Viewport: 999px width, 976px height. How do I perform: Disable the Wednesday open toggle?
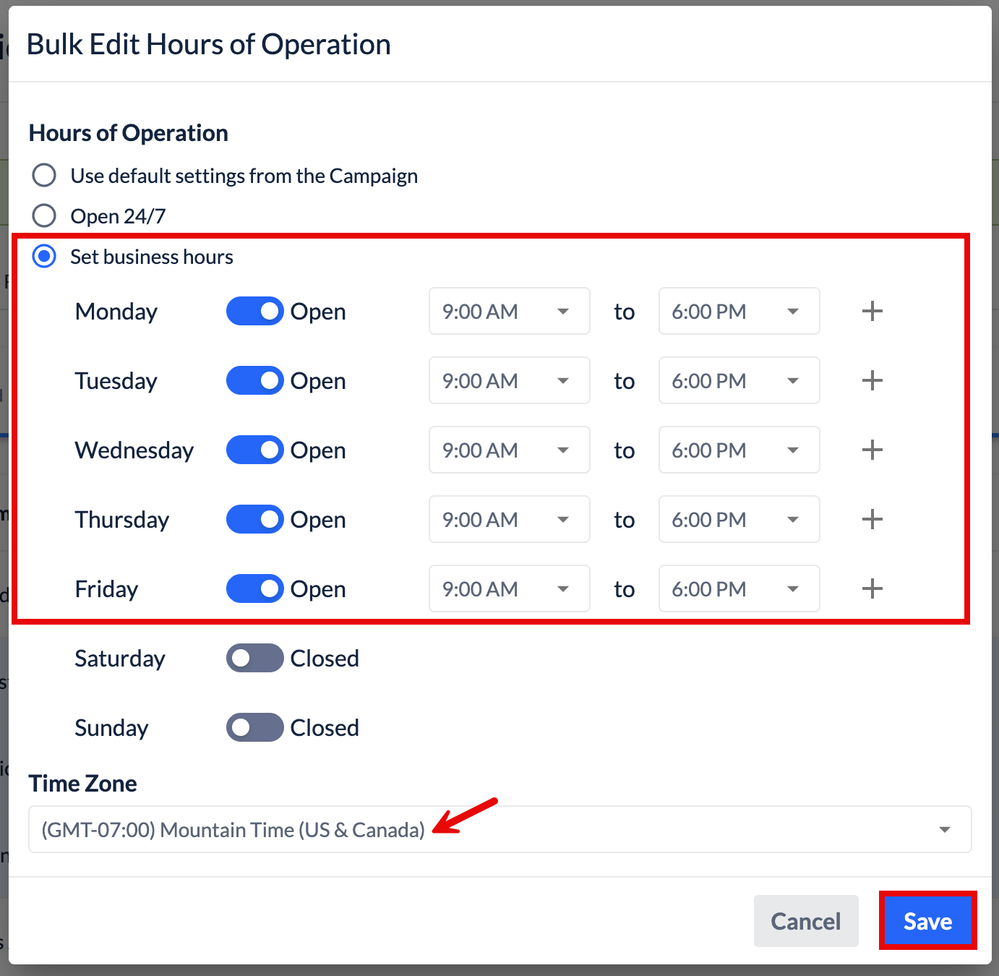pyautogui.click(x=255, y=450)
